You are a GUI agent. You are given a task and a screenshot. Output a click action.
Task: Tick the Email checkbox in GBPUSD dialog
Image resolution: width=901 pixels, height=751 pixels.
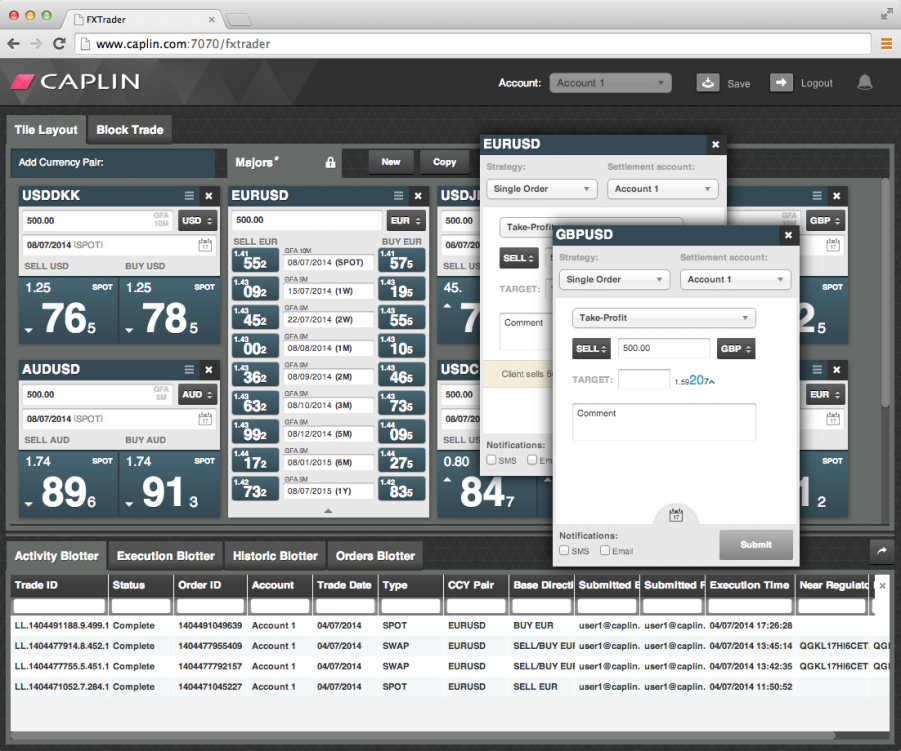pos(604,550)
